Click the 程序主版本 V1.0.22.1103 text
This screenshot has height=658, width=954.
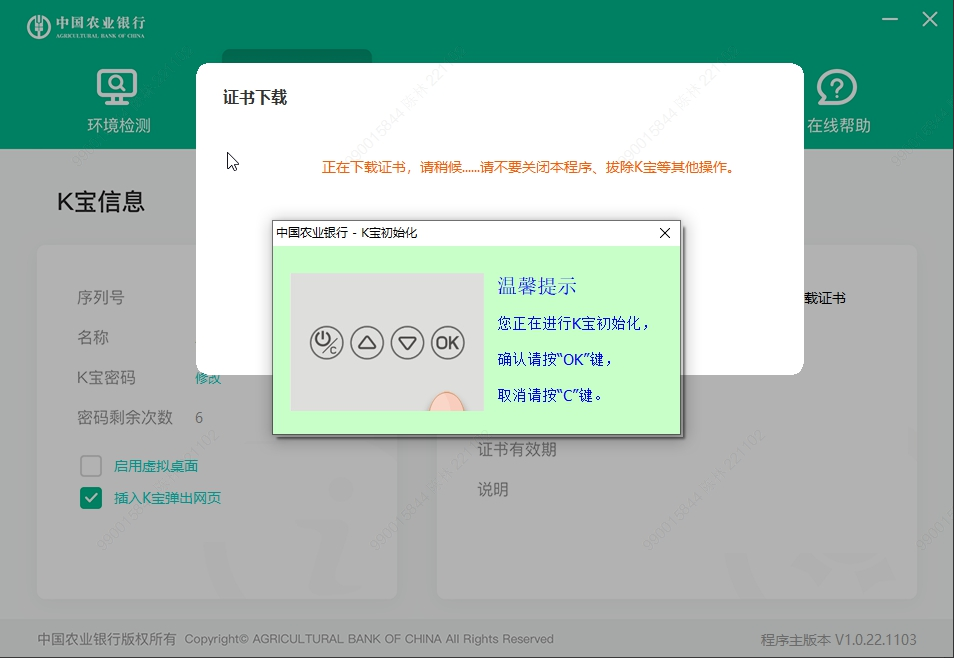pos(838,640)
